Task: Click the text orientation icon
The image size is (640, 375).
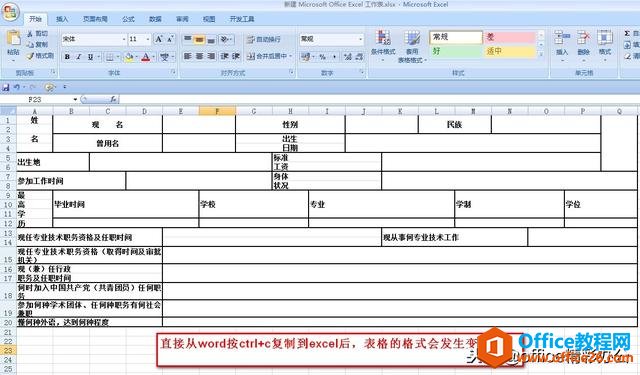Action: click(224, 39)
